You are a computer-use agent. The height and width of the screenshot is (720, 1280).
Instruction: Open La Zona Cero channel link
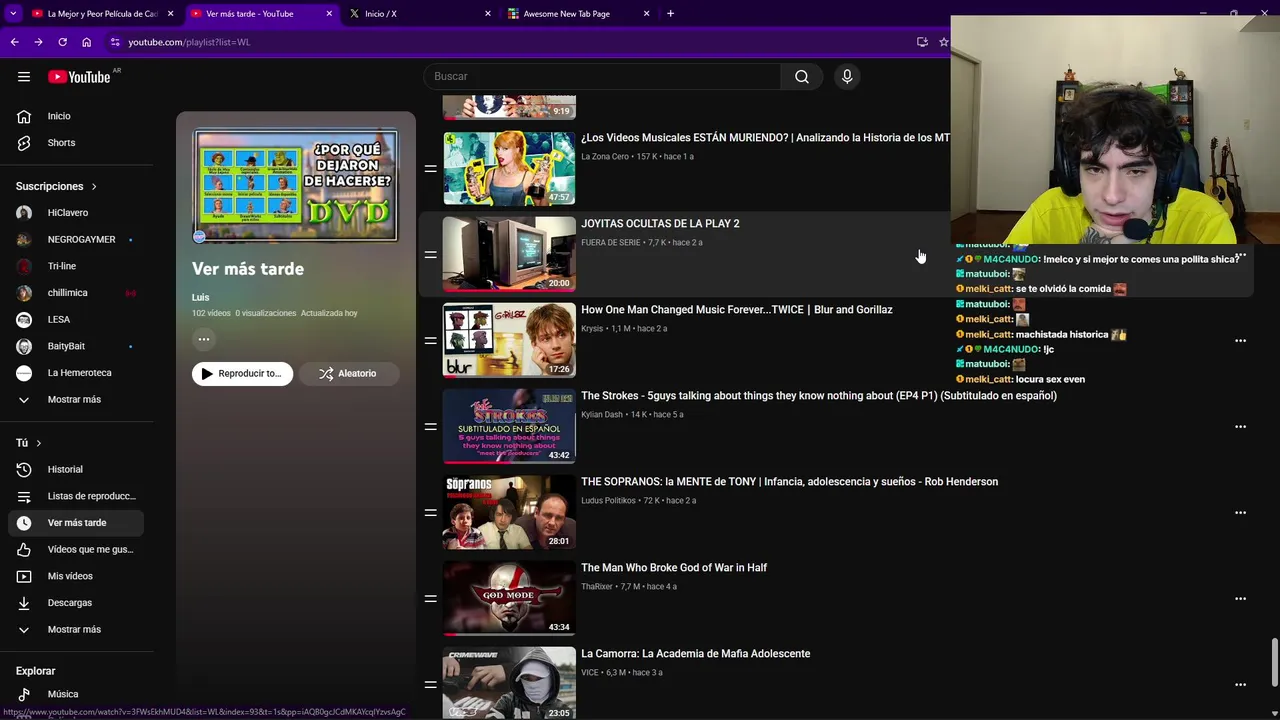pyautogui.click(x=605, y=157)
